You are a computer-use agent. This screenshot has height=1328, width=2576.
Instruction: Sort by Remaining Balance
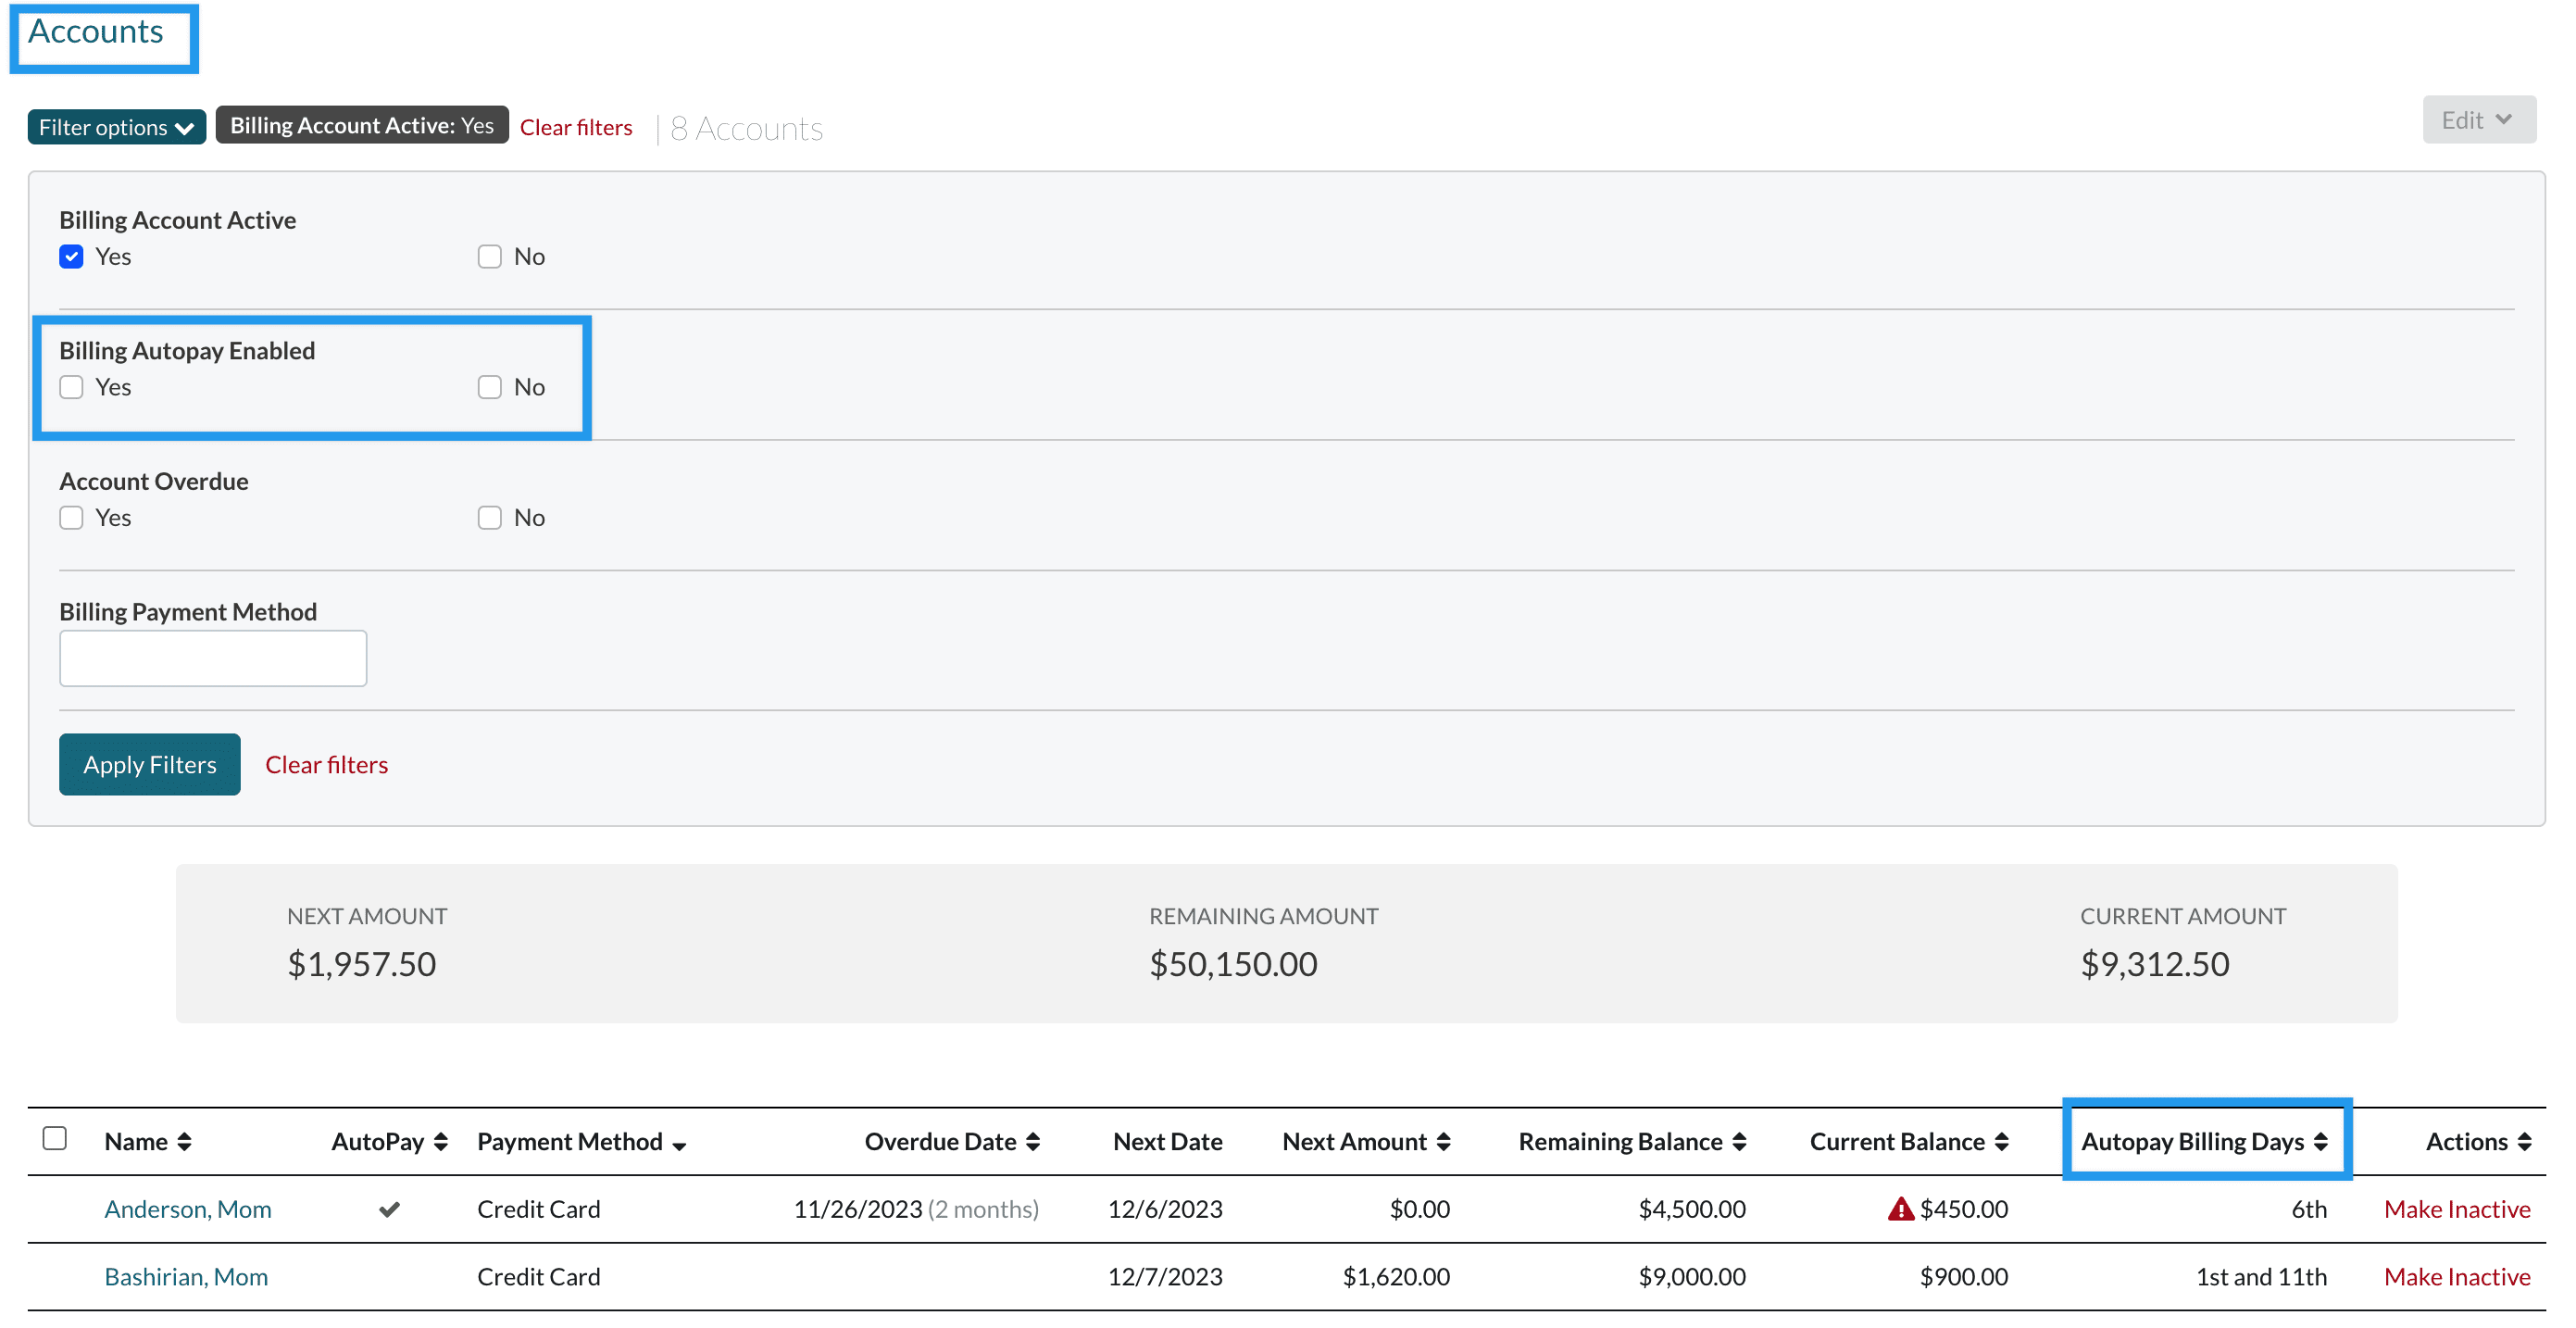(x=1740, y=1141)
